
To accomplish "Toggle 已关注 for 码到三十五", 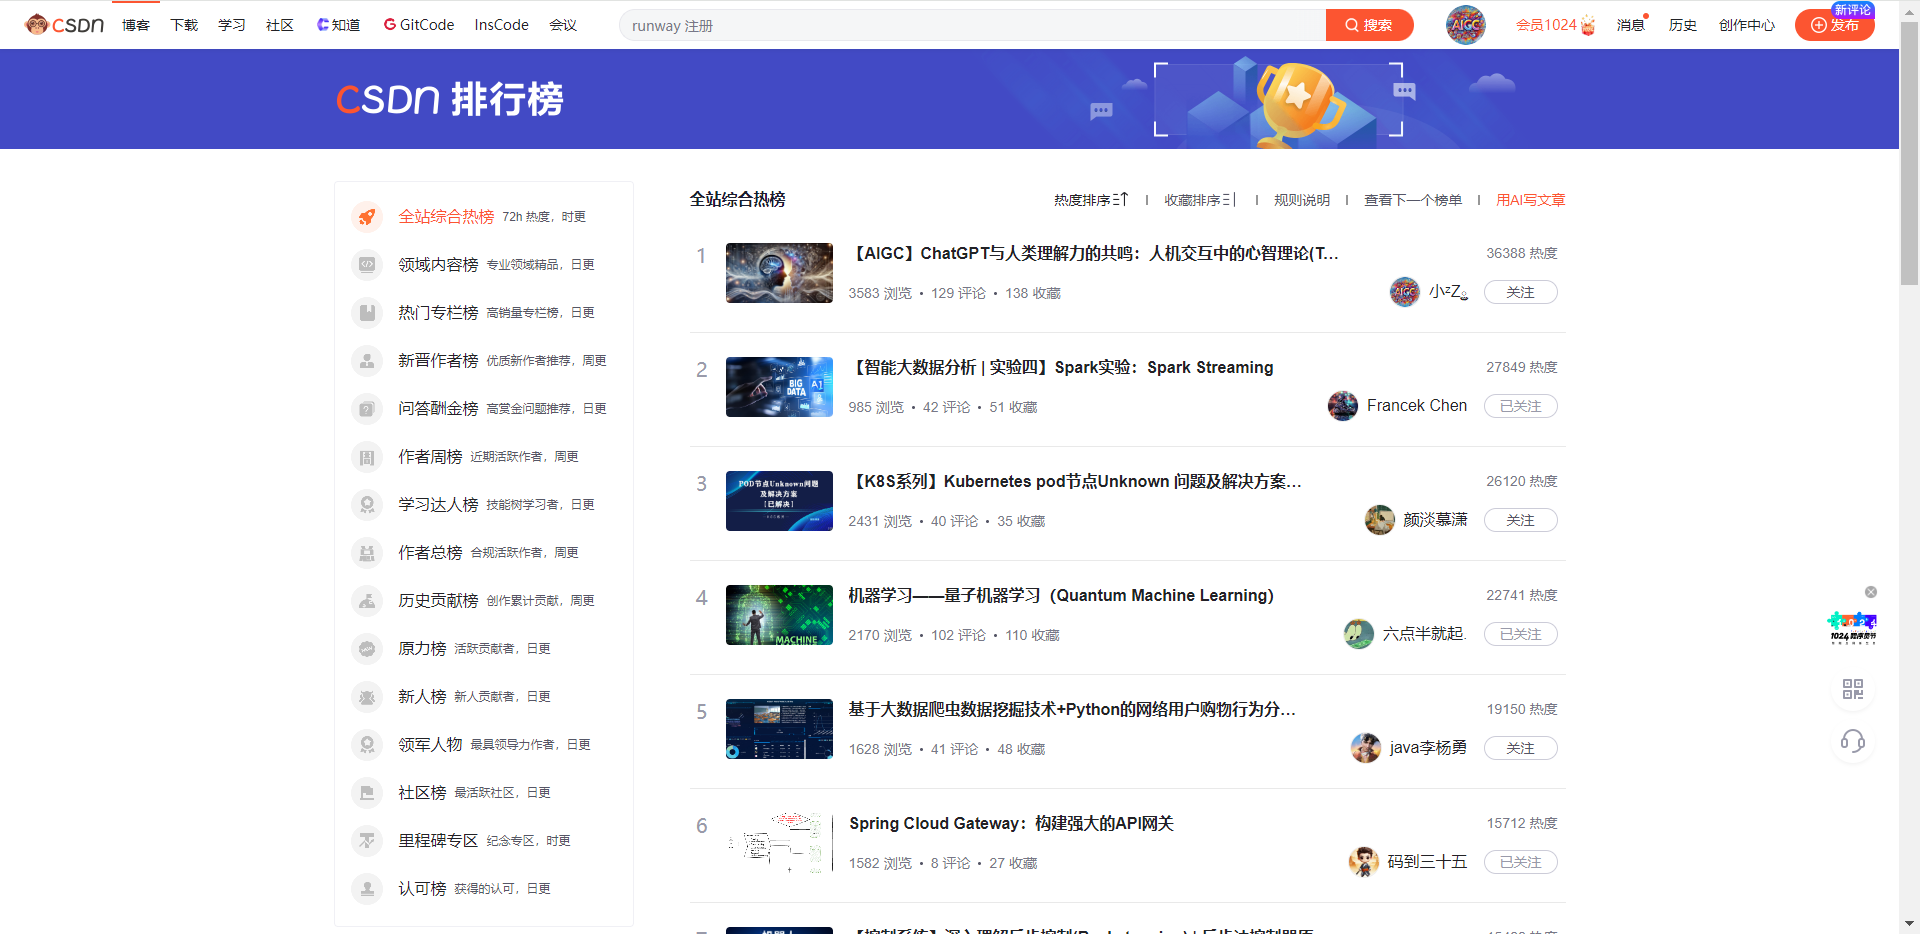I will (x=1520, y=862).
